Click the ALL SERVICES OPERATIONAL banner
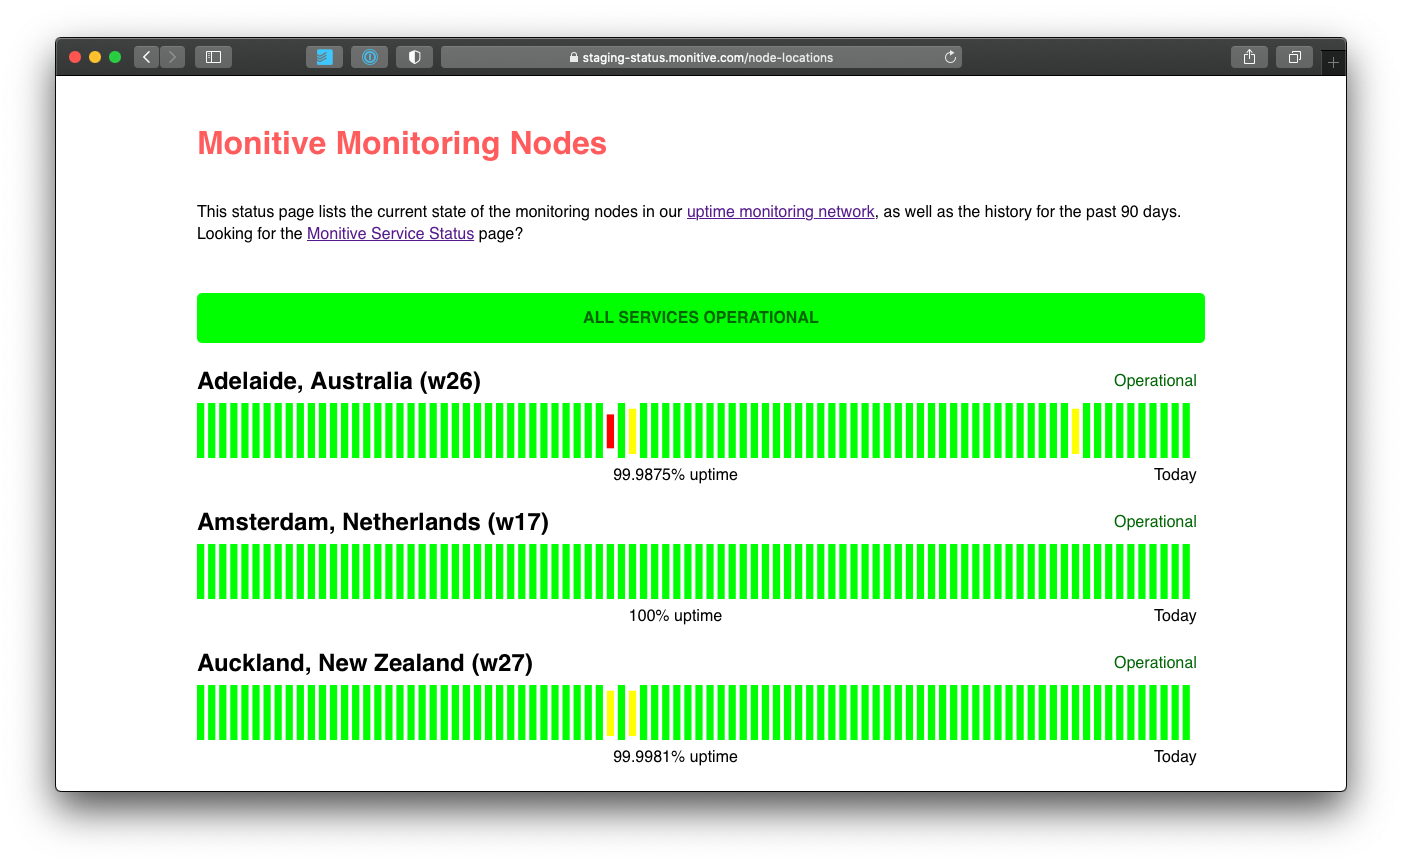1402x865 pixels. point(701,317)
